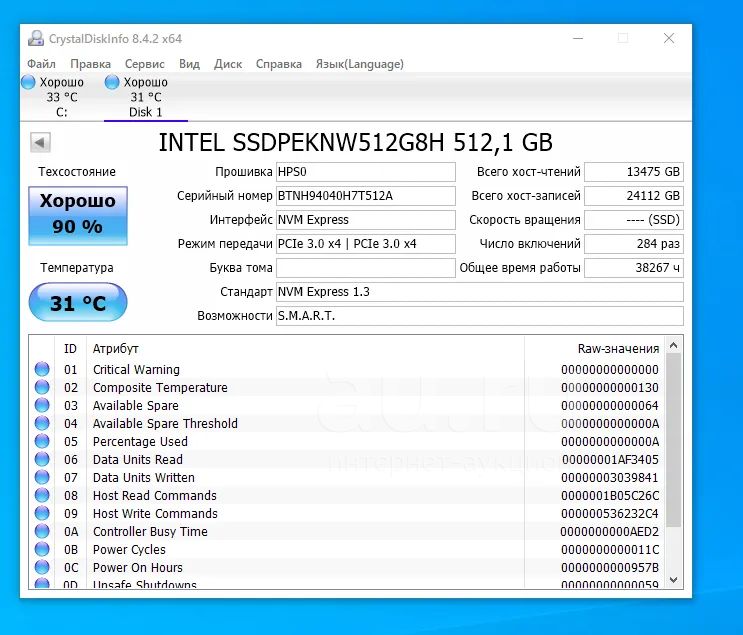
Task: Click status orb for Data Units Written
Action: [42, 477]
